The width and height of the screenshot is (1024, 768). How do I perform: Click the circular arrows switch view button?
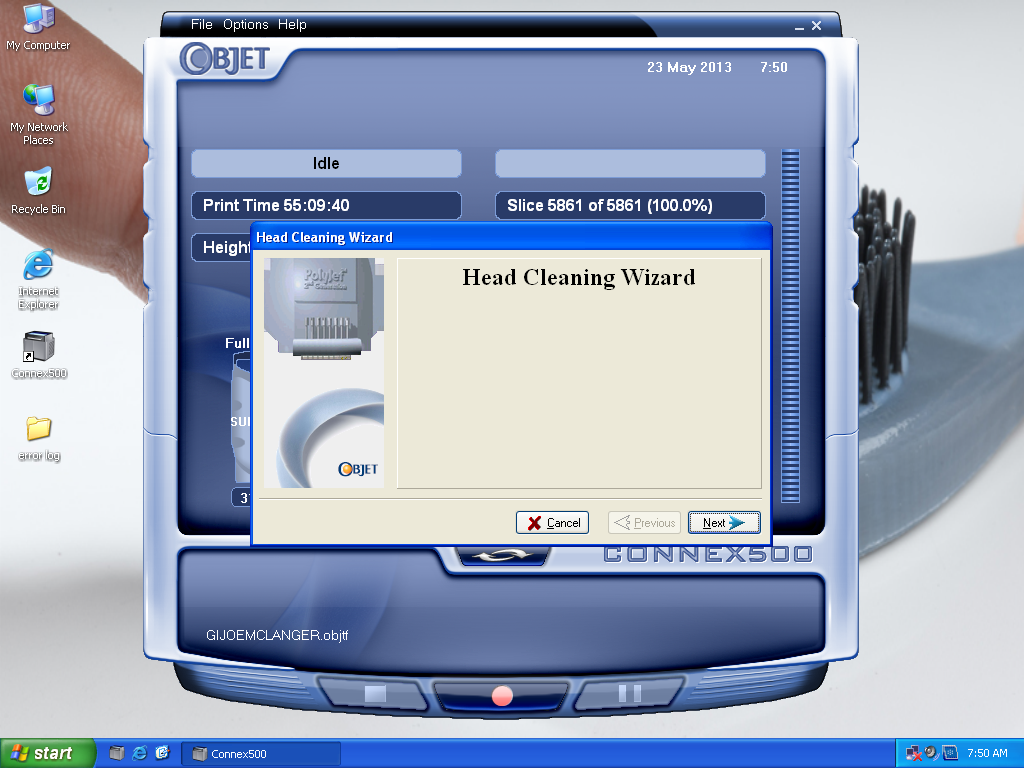(x=502, y=556)
